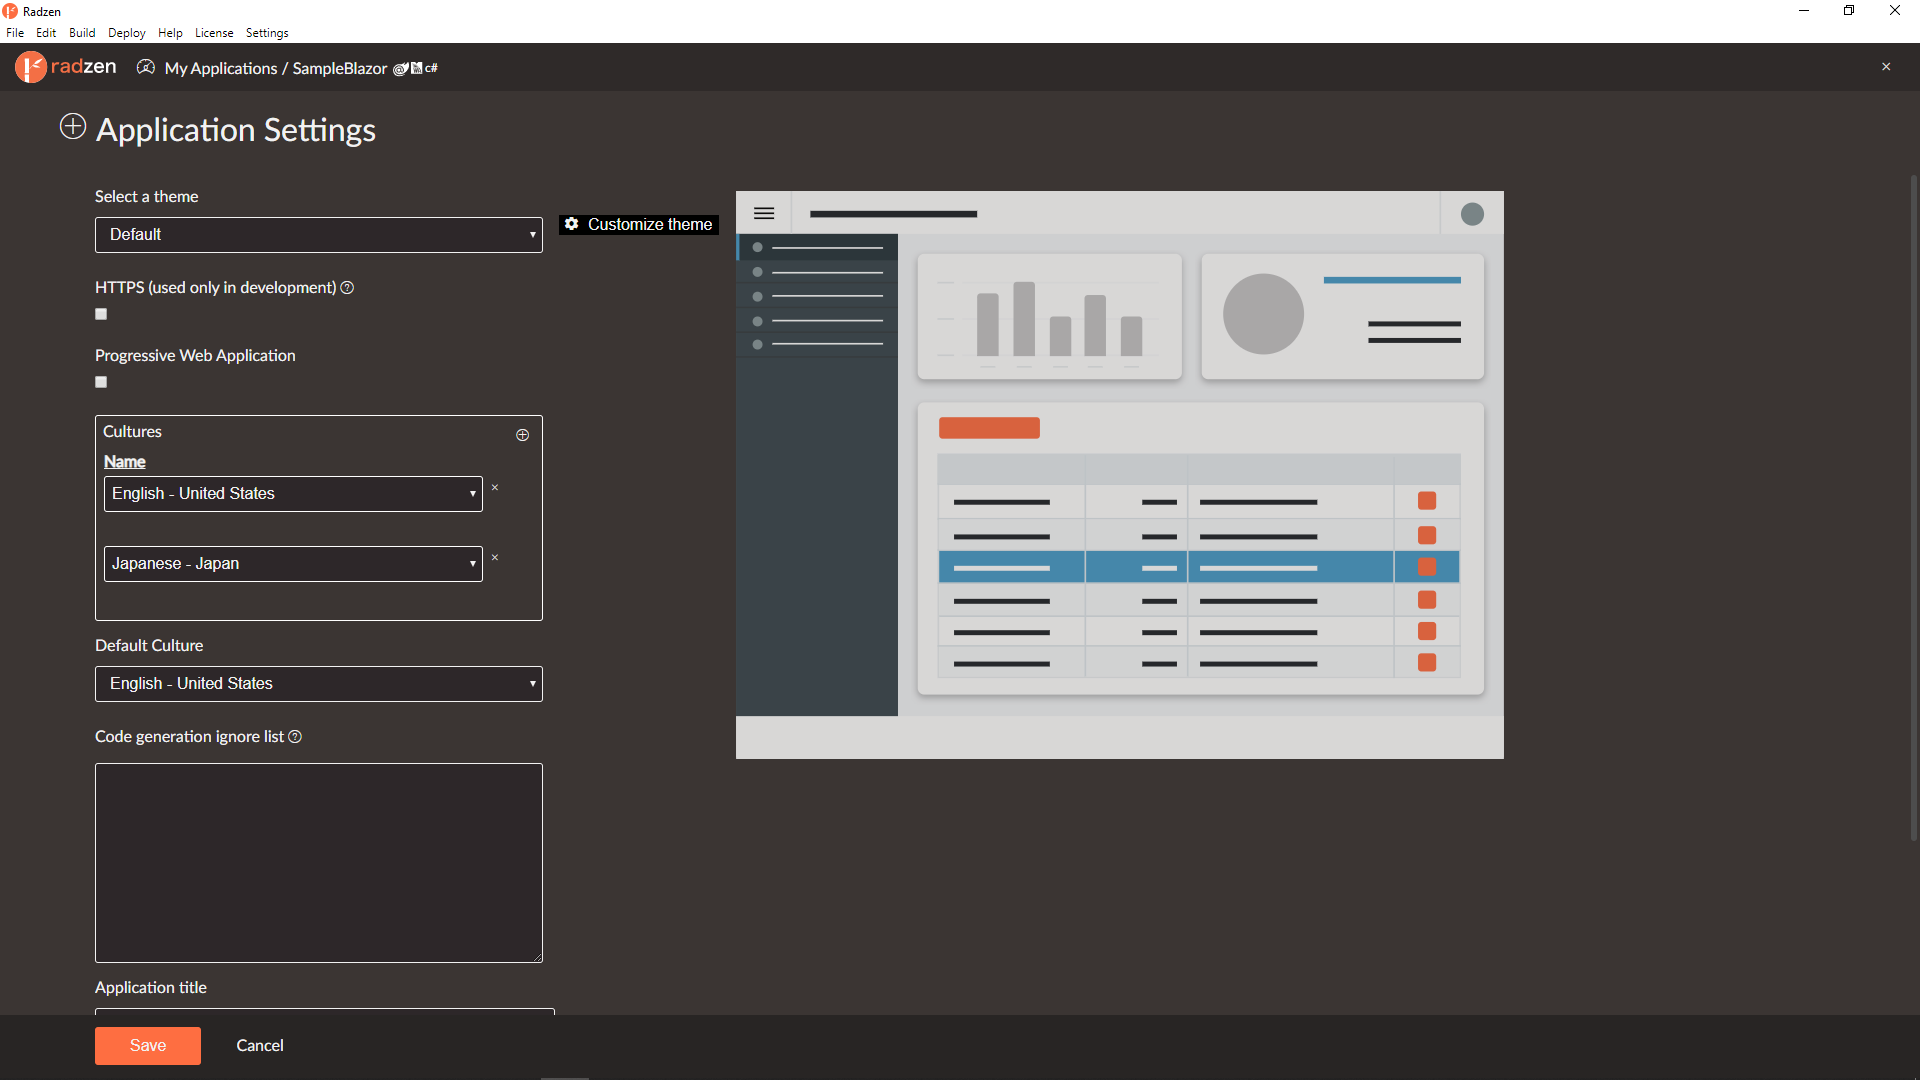Click the Name column header in Cultures
The height and width of the screenshot is (1080, 1920).
click(x=125, y=462)
